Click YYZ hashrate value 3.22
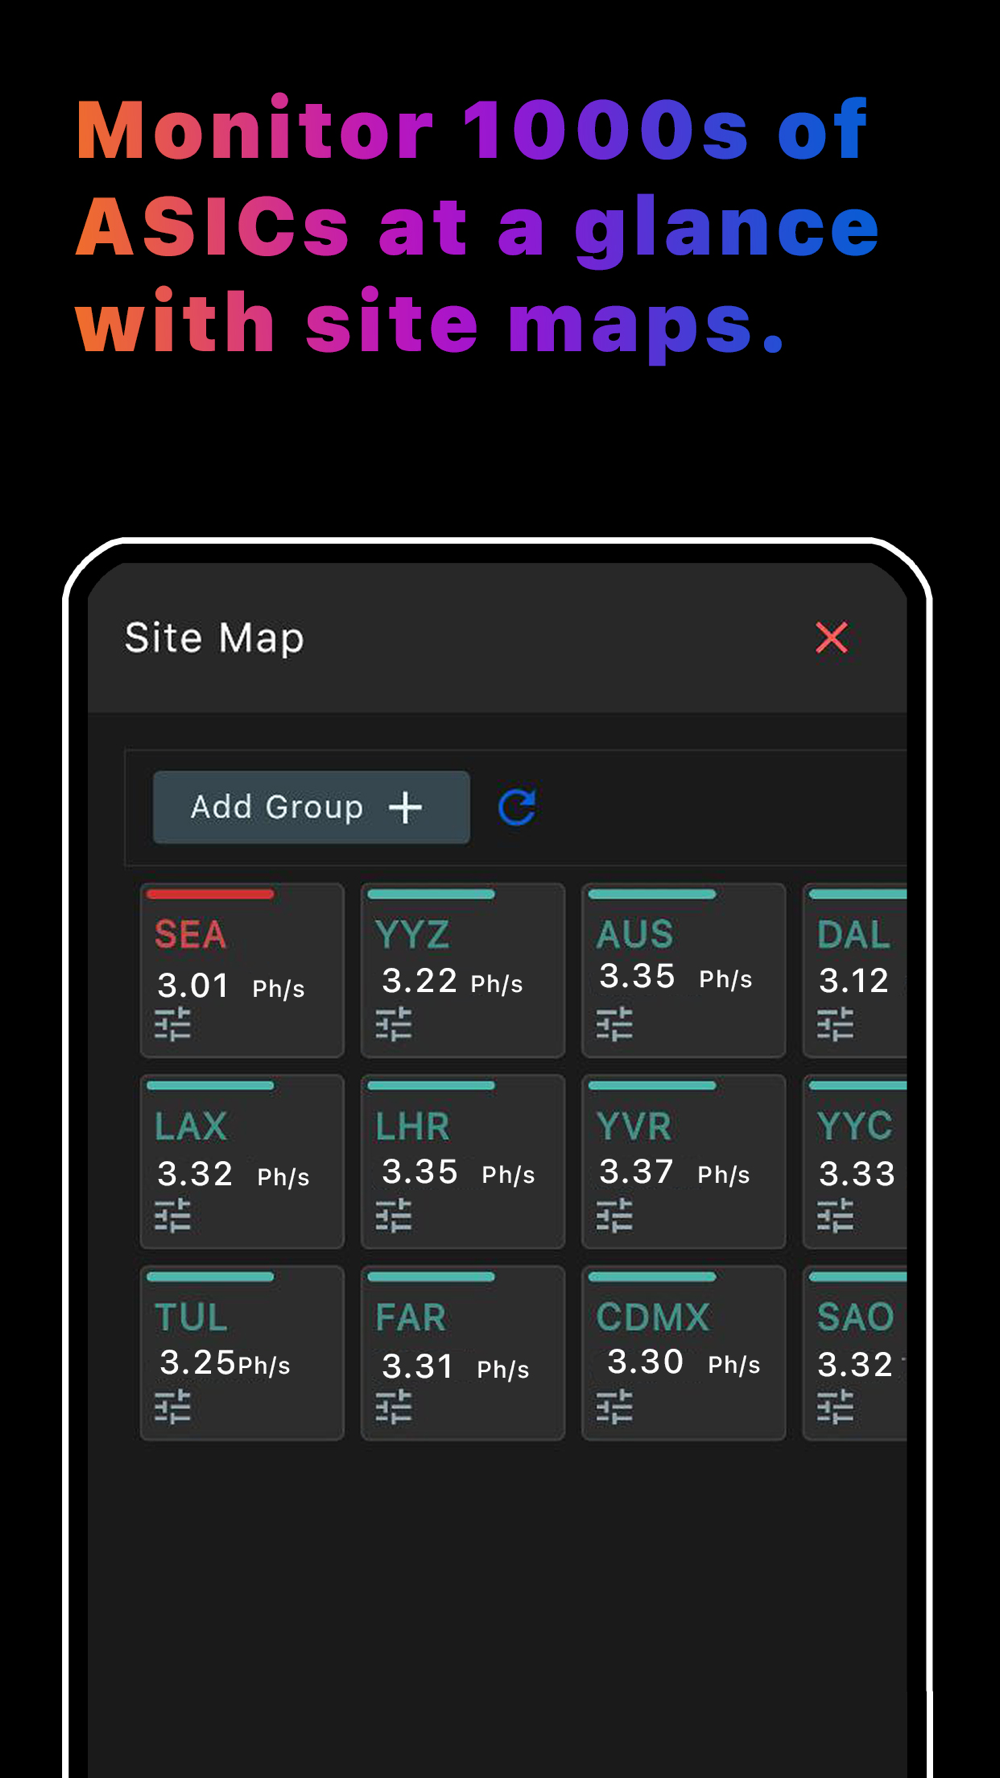The height and width of the screenshot is (1778, 1000). coord(420,981)
